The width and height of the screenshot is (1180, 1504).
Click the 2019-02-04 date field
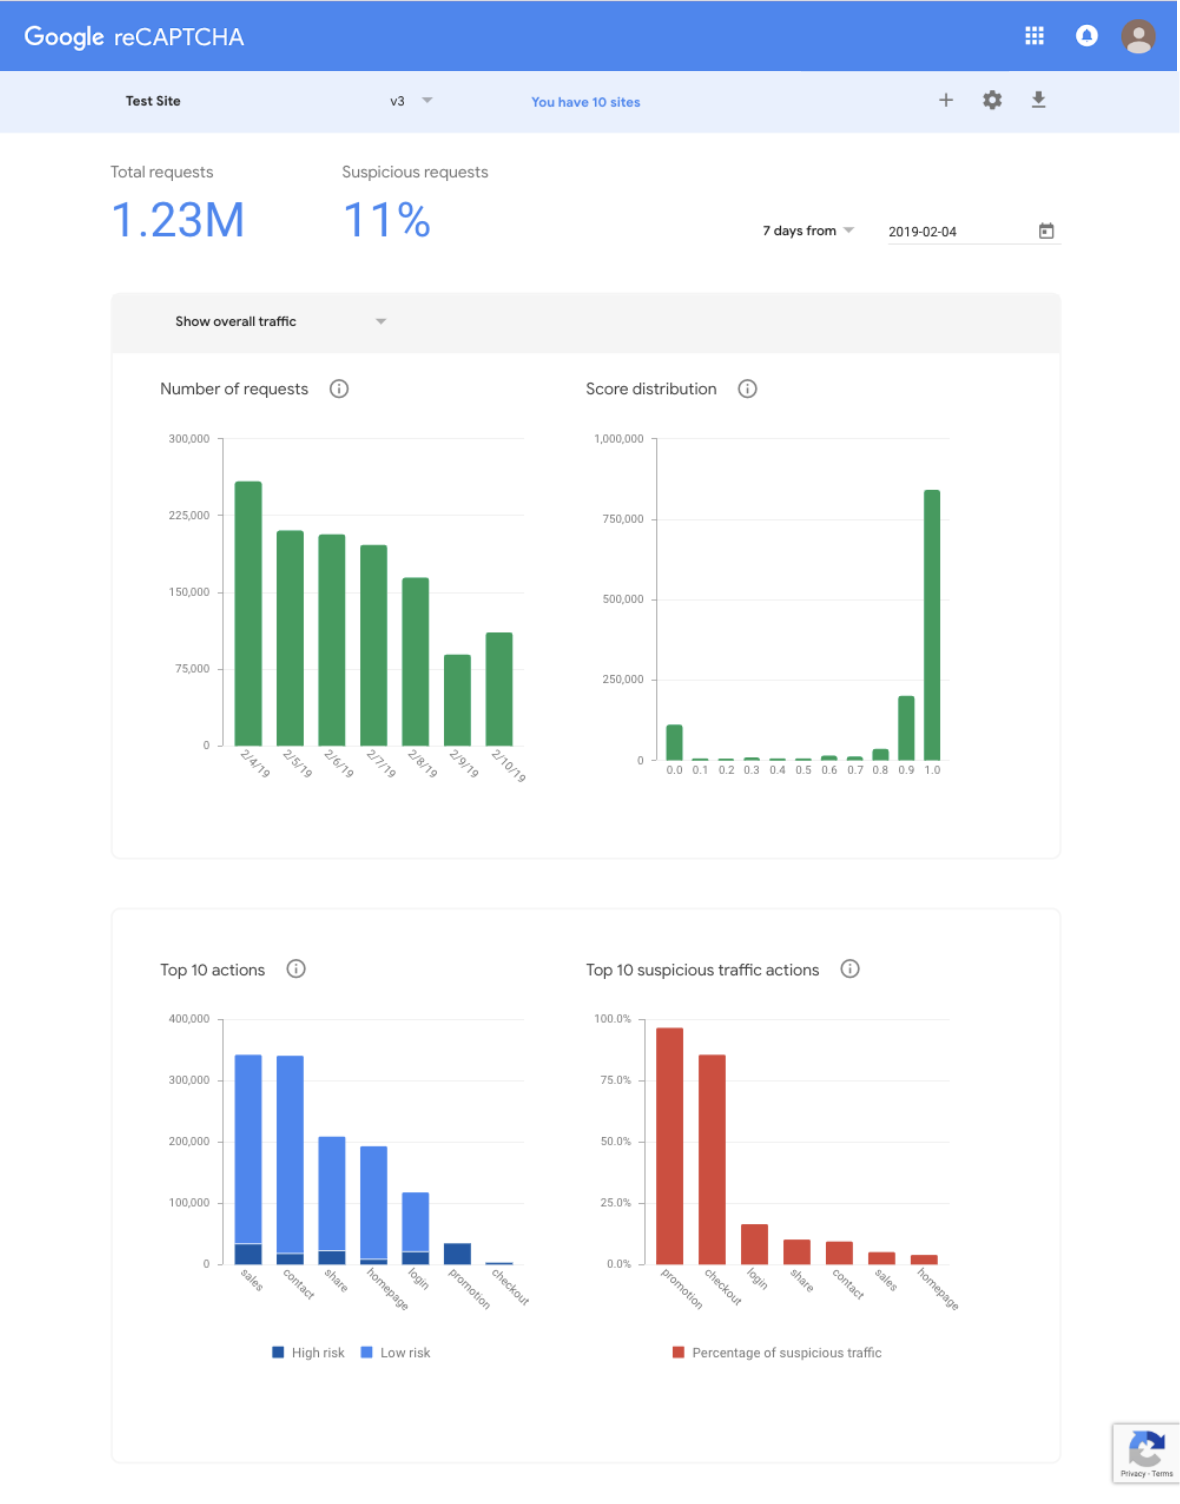click(x=955, y=232)
